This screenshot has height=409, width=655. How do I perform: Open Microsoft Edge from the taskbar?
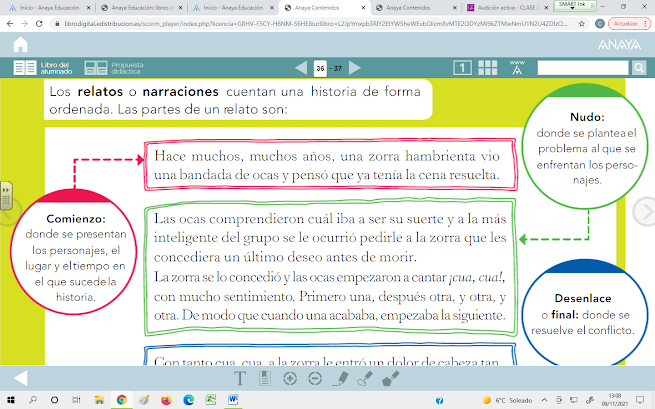188,400
